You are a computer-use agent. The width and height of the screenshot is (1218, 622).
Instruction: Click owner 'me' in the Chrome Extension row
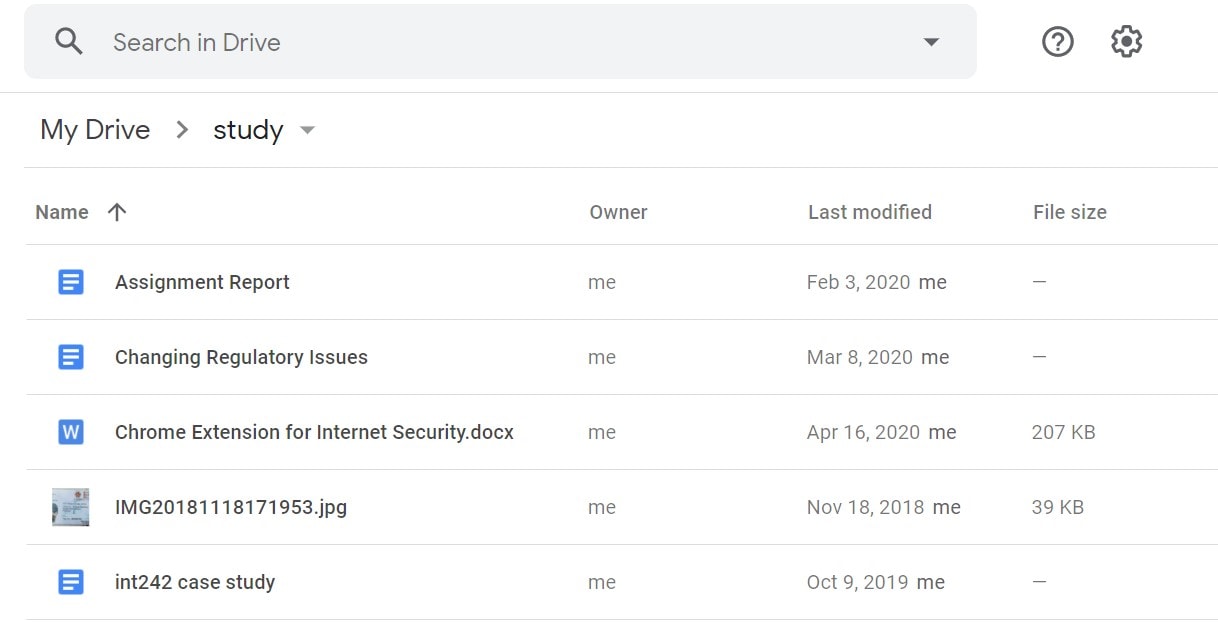(602, 433)
